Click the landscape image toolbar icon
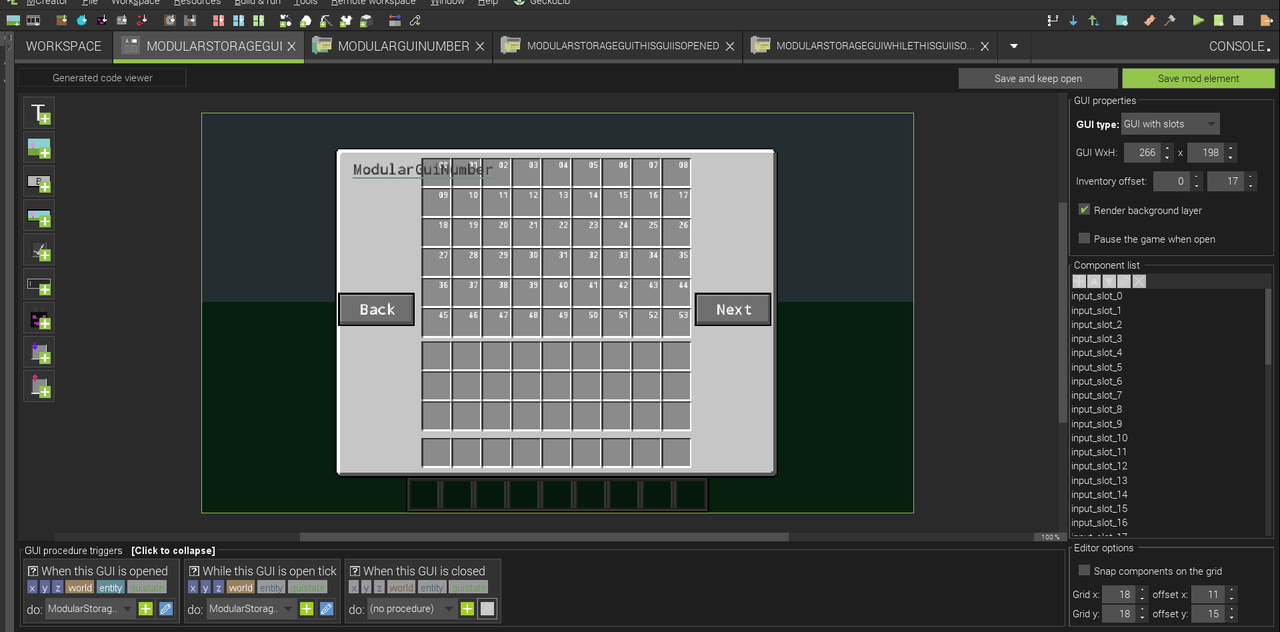 13,20
